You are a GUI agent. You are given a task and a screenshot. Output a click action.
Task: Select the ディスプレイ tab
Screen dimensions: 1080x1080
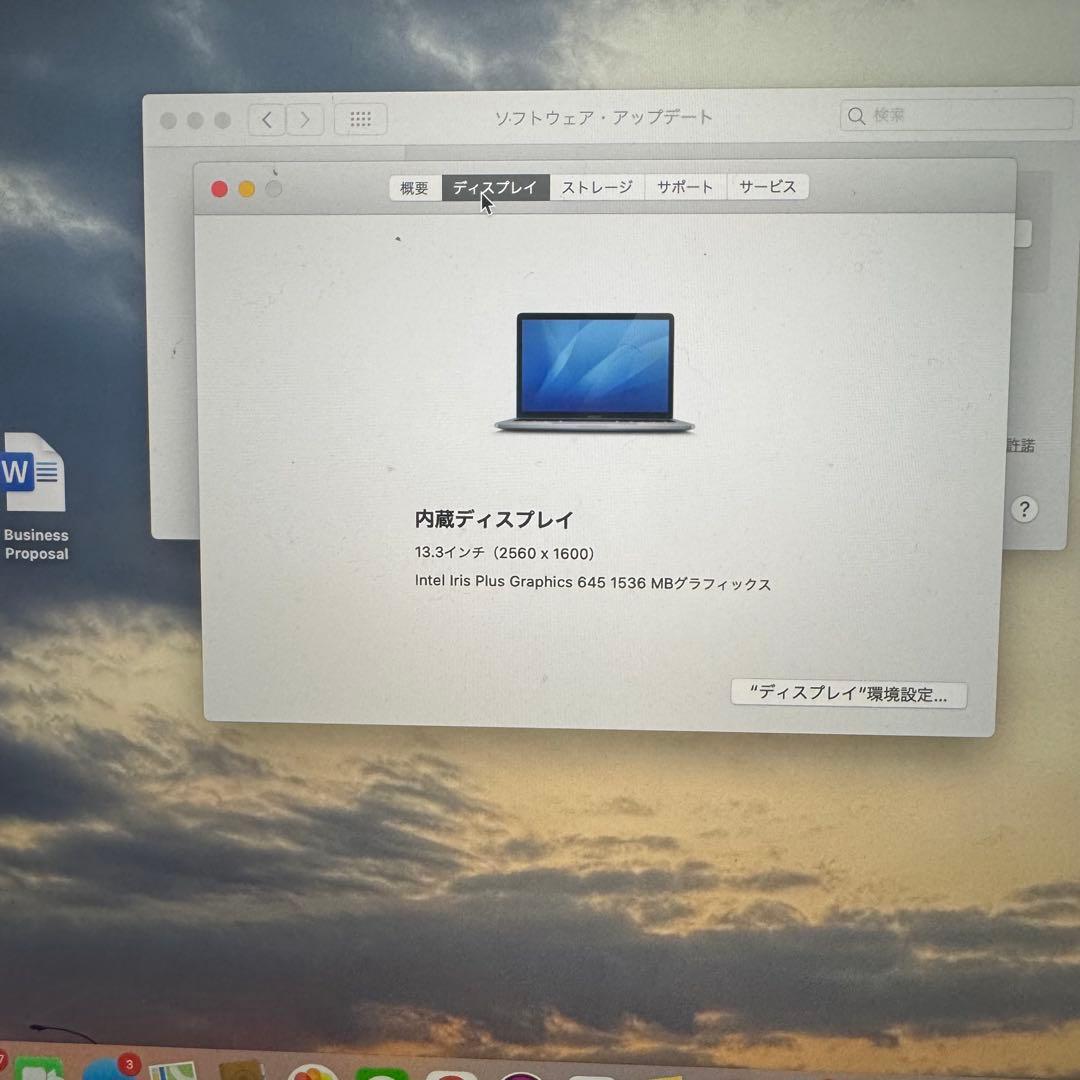coord(494,187)
